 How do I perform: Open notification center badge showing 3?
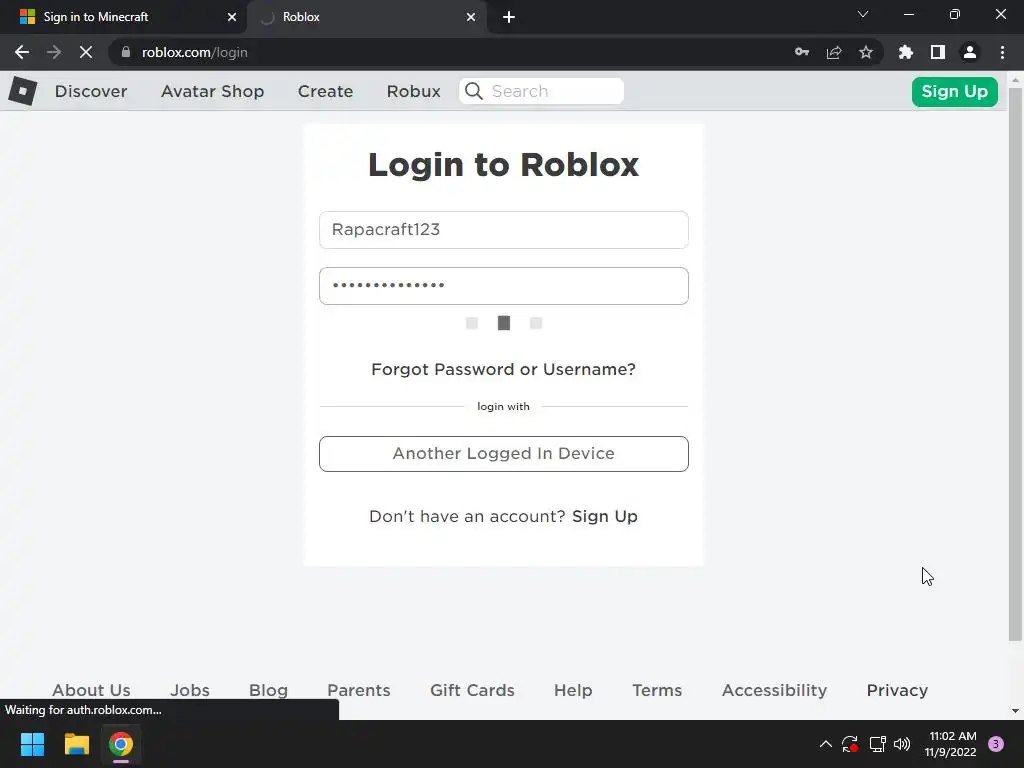[x=996, y=744]
